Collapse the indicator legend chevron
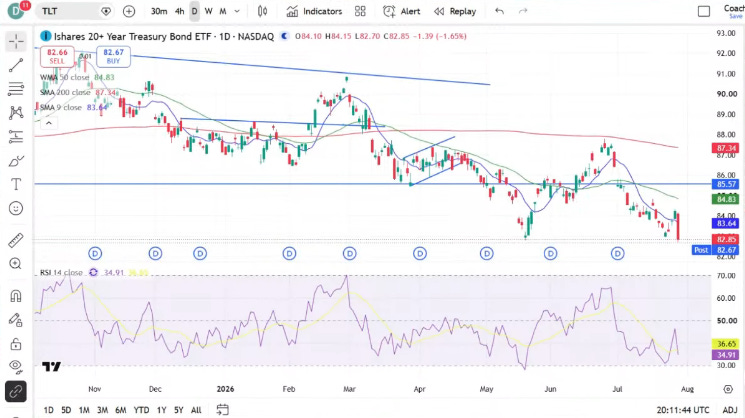 (x=48, y=124)
